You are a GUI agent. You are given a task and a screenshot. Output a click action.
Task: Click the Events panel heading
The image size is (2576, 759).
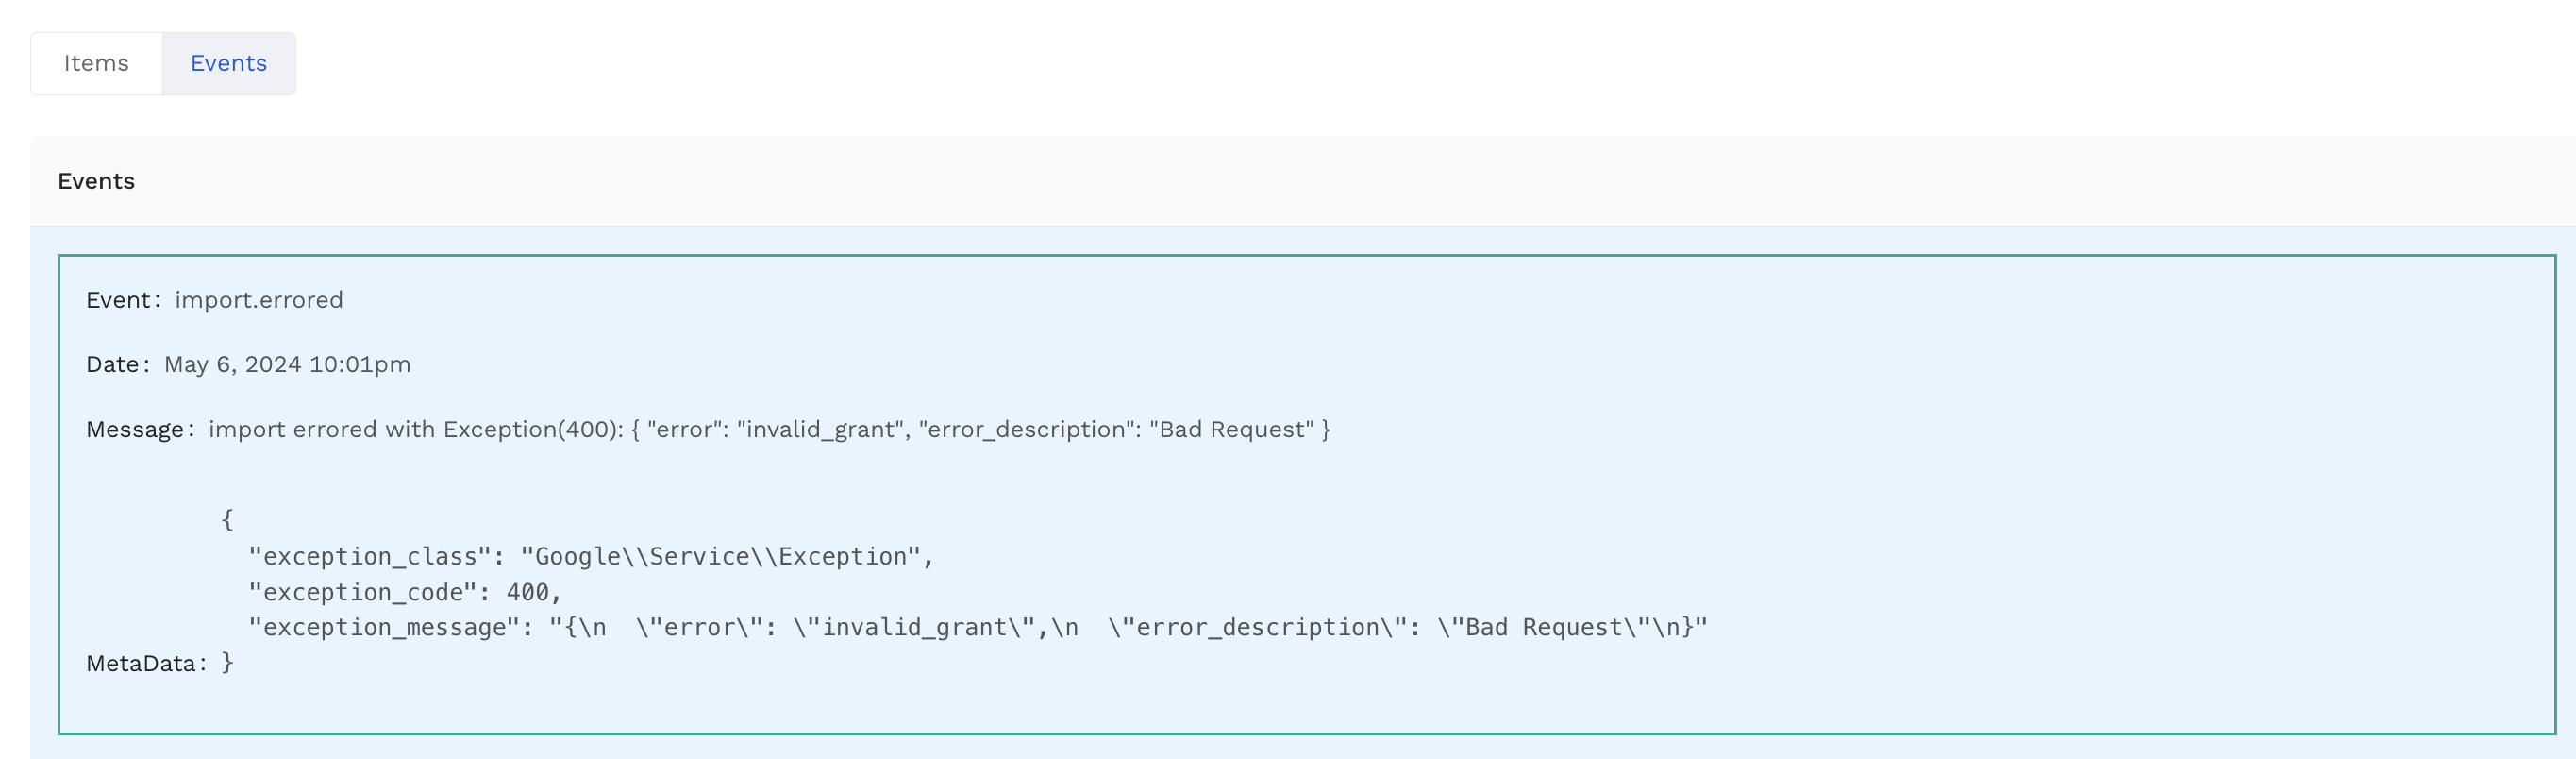[x=96, y=181]
